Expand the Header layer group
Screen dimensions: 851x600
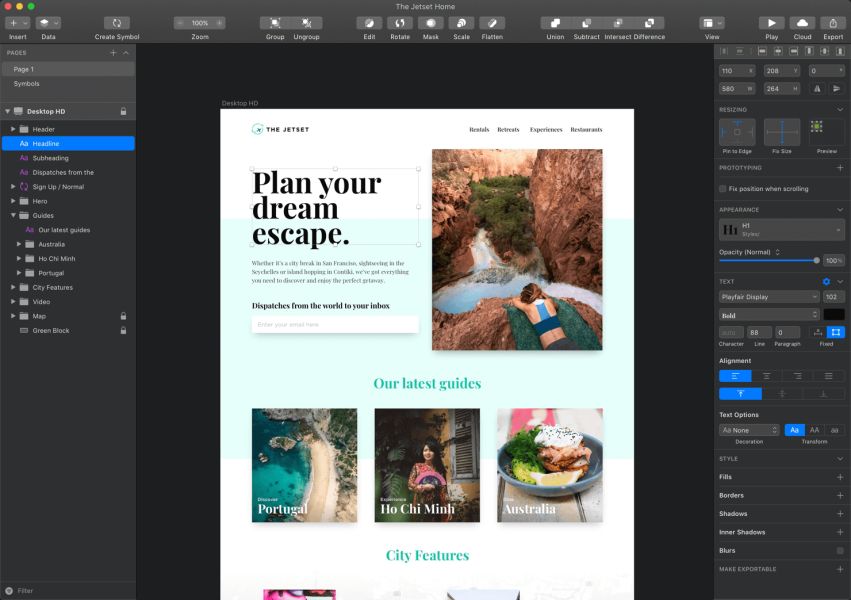click(13, 129)
